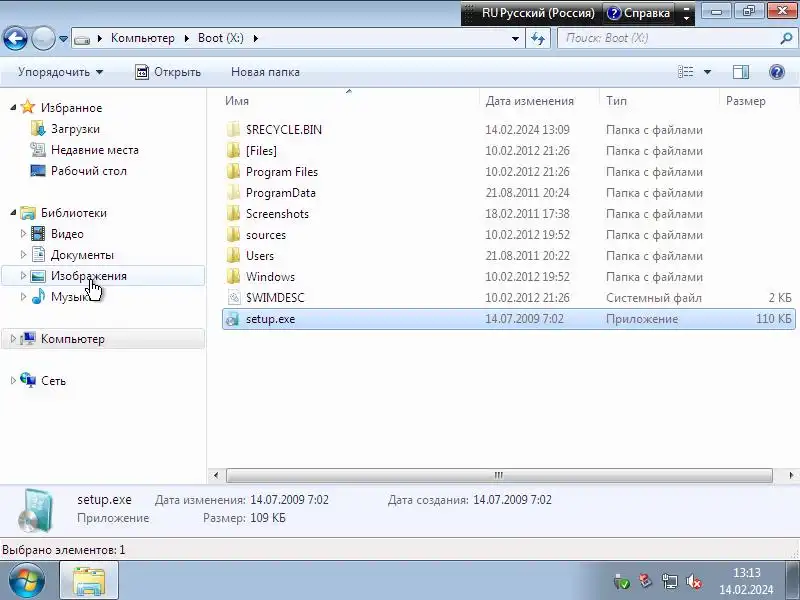The image size is (800, 600).
Task: Open Справка in the language bar
Action: coord(638,13)
